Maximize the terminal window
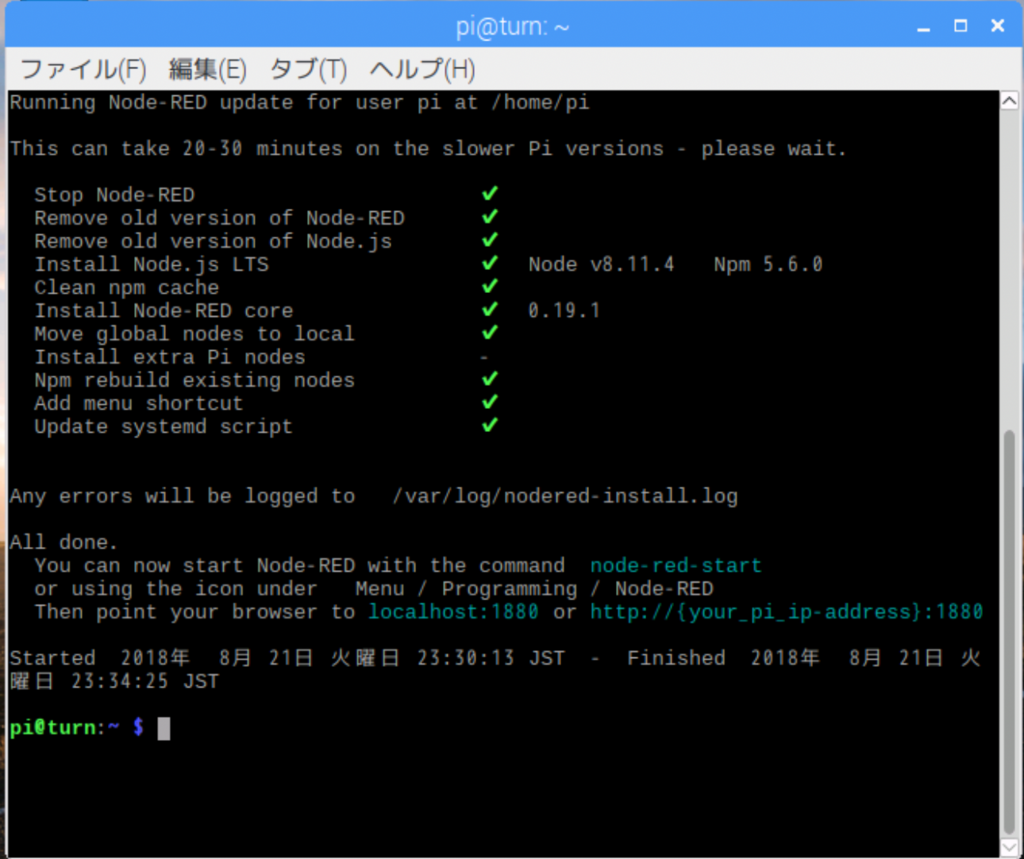1024x859 pixels. click(961, 26)
